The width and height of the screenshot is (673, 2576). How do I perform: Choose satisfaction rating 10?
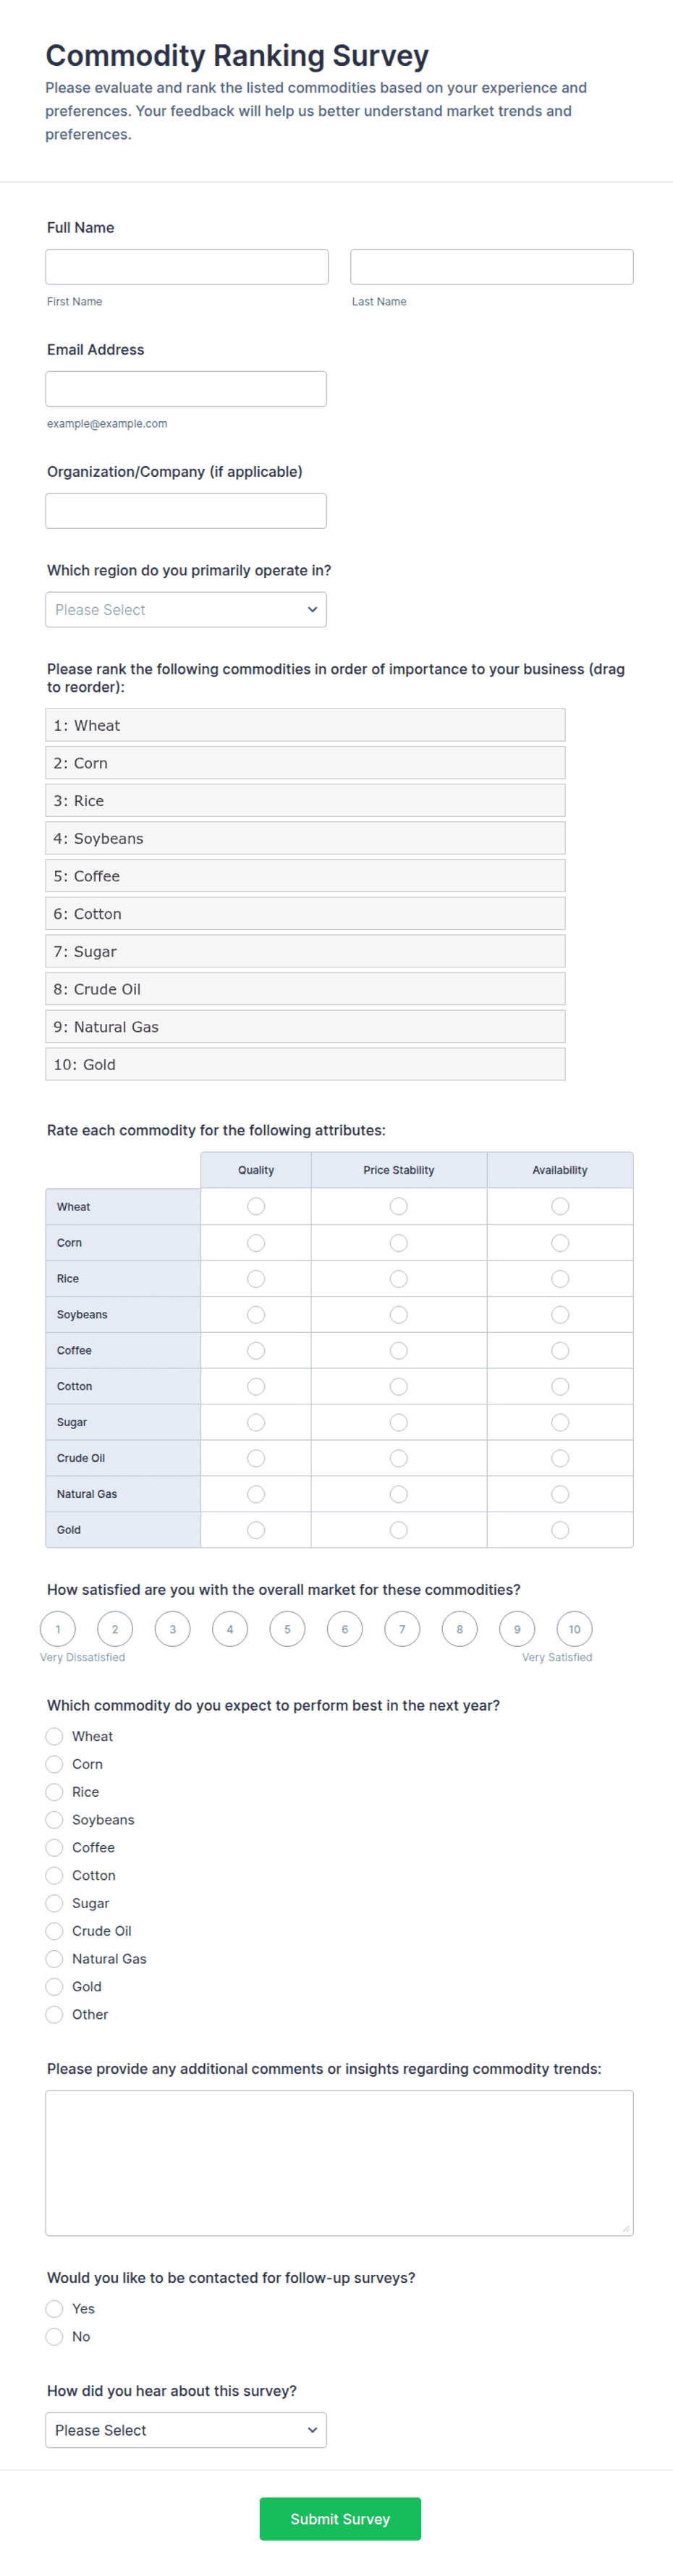click(574, 1629)
